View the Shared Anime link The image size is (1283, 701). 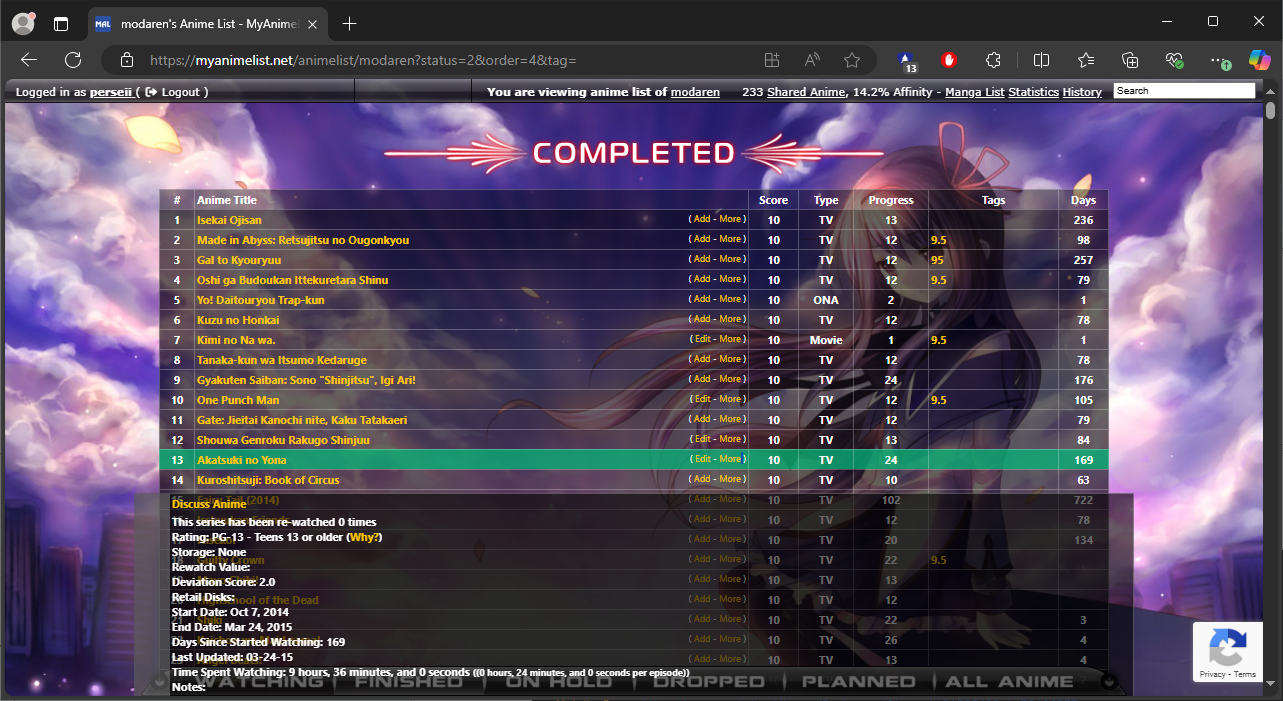[806, 92]
